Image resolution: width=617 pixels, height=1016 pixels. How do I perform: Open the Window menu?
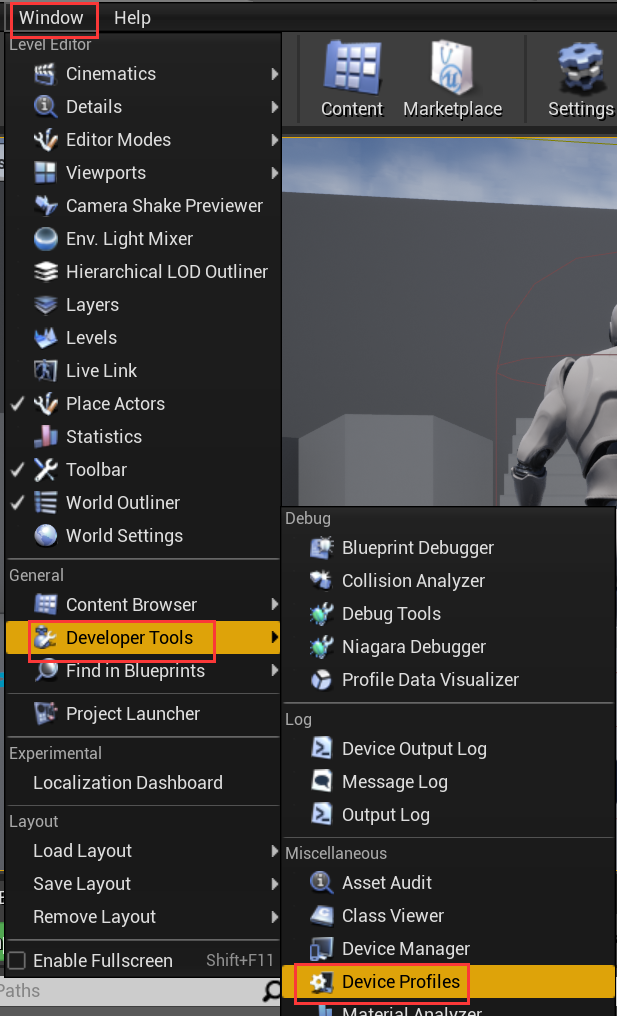[51, 17]
